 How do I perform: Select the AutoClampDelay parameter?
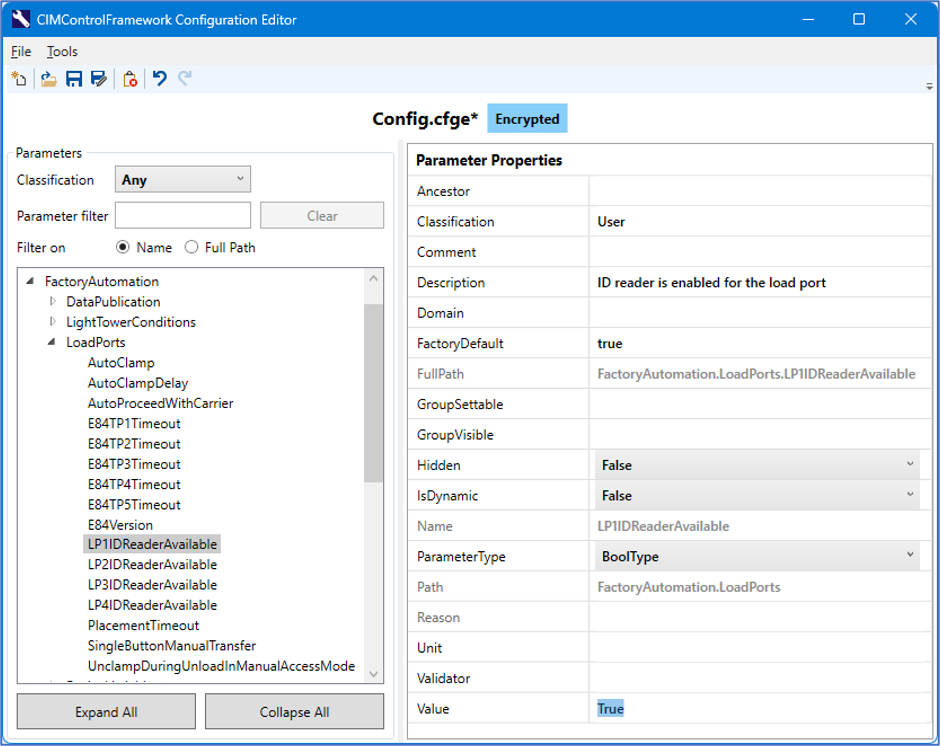tap(138, 383)
